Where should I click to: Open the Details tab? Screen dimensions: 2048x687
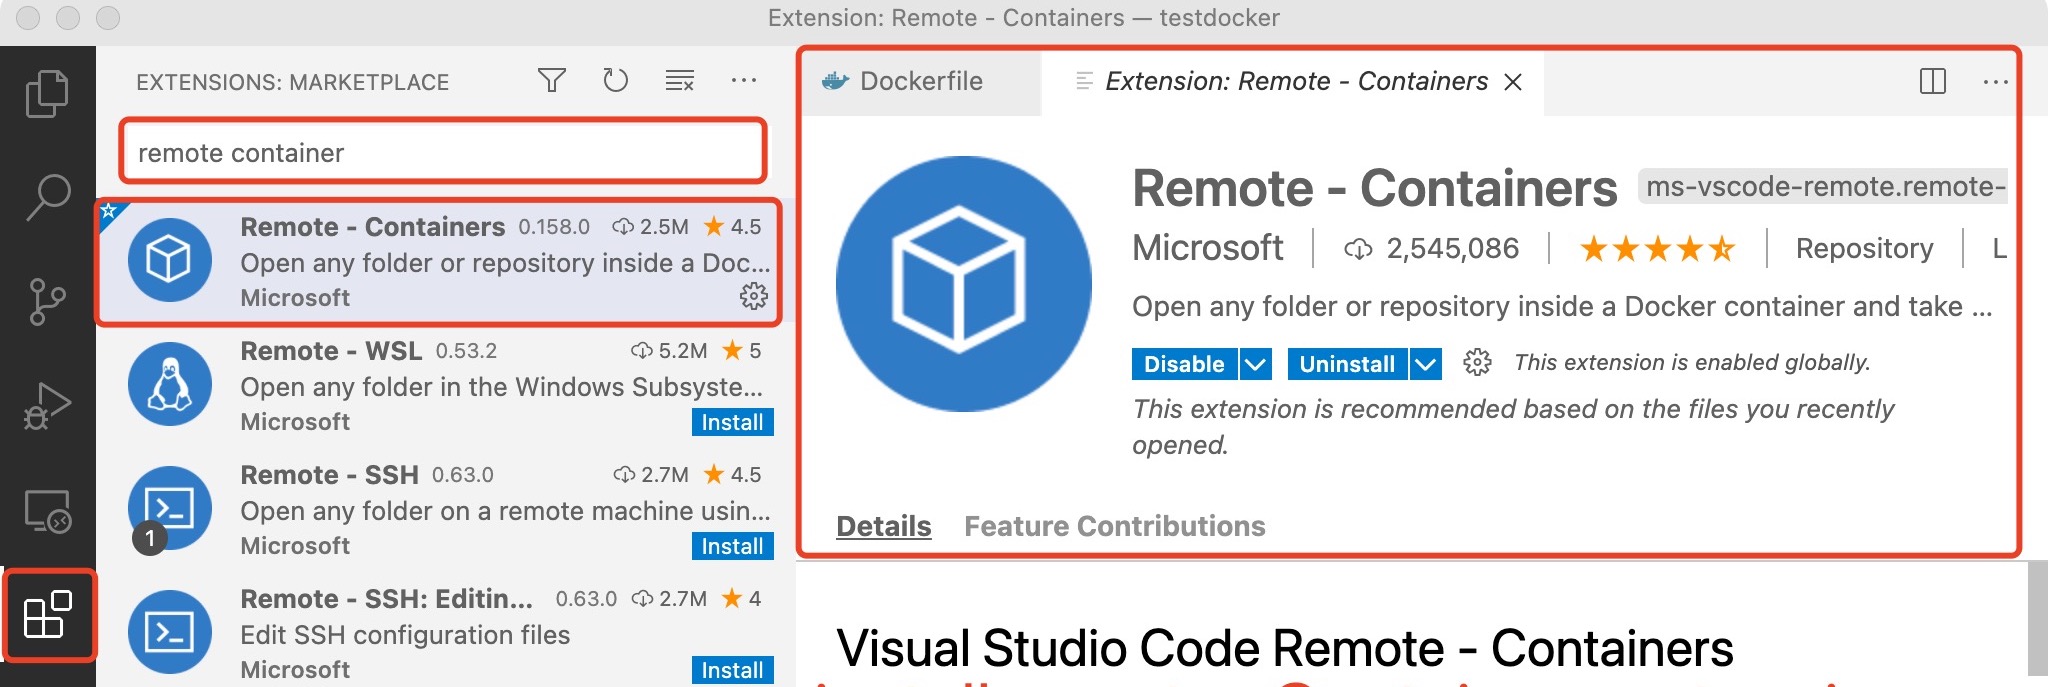point(884,526)
